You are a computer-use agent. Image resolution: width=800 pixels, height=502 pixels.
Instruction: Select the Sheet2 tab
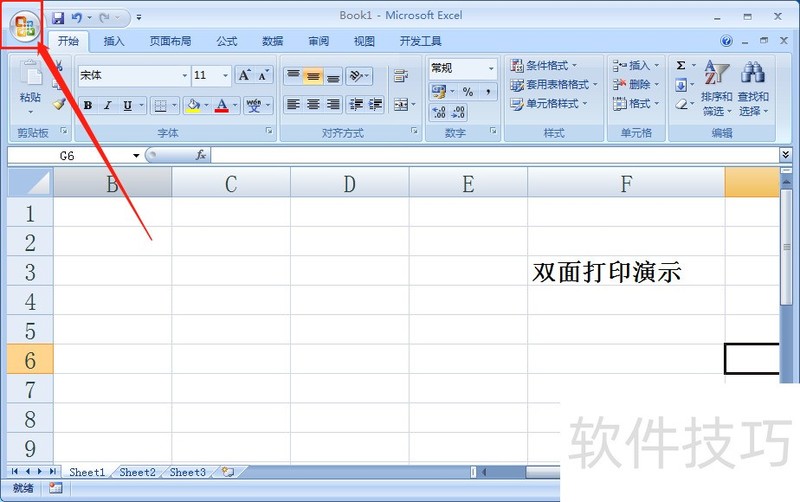pyautogui.click(x=137, y=472)
